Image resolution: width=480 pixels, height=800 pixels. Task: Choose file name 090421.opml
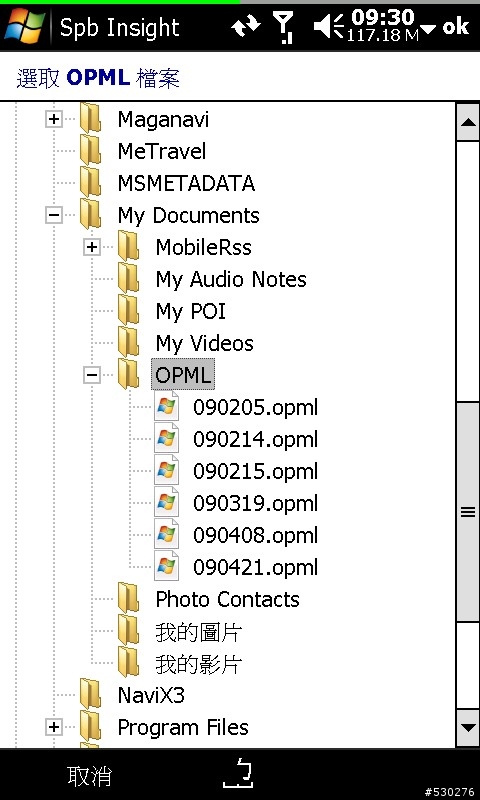[256, 567]
